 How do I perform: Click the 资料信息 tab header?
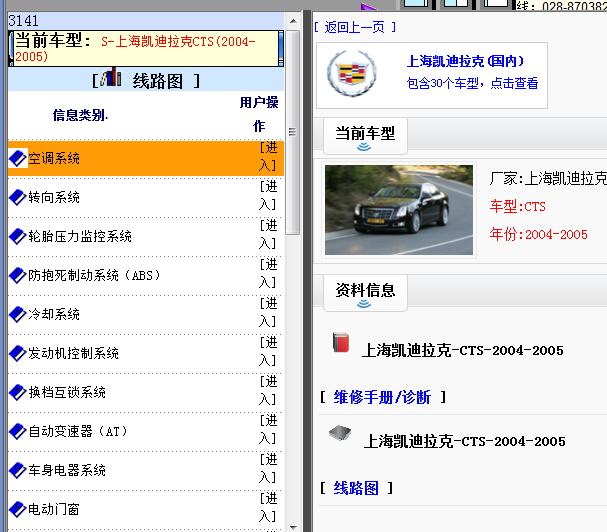click(x=365, y=293)
